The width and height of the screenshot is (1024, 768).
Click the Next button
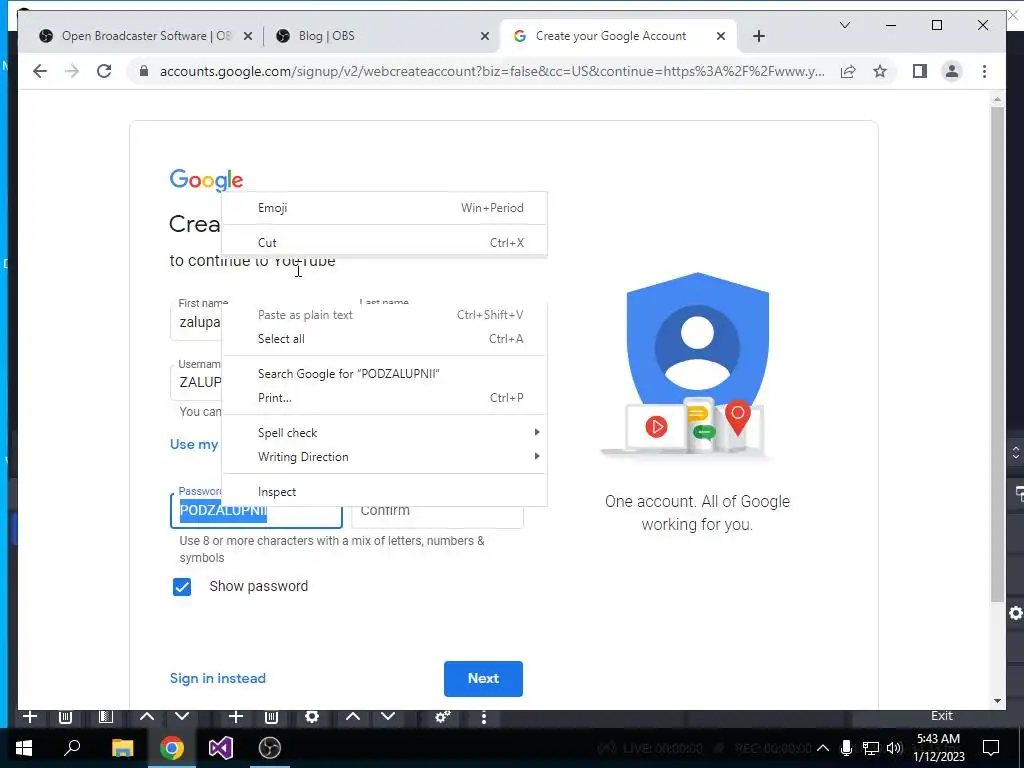coord(483,679)
